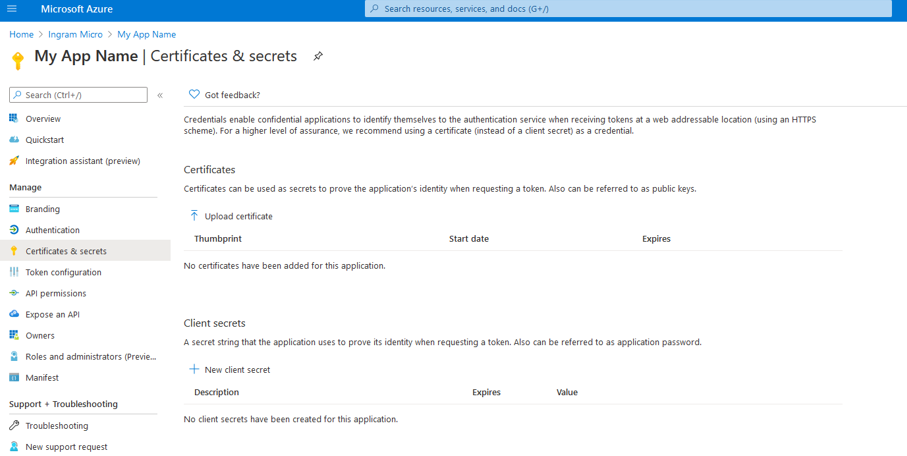Click the magnifier icon in the top search bar
This screenshot has width=907, height=456.
pos(374,9)
